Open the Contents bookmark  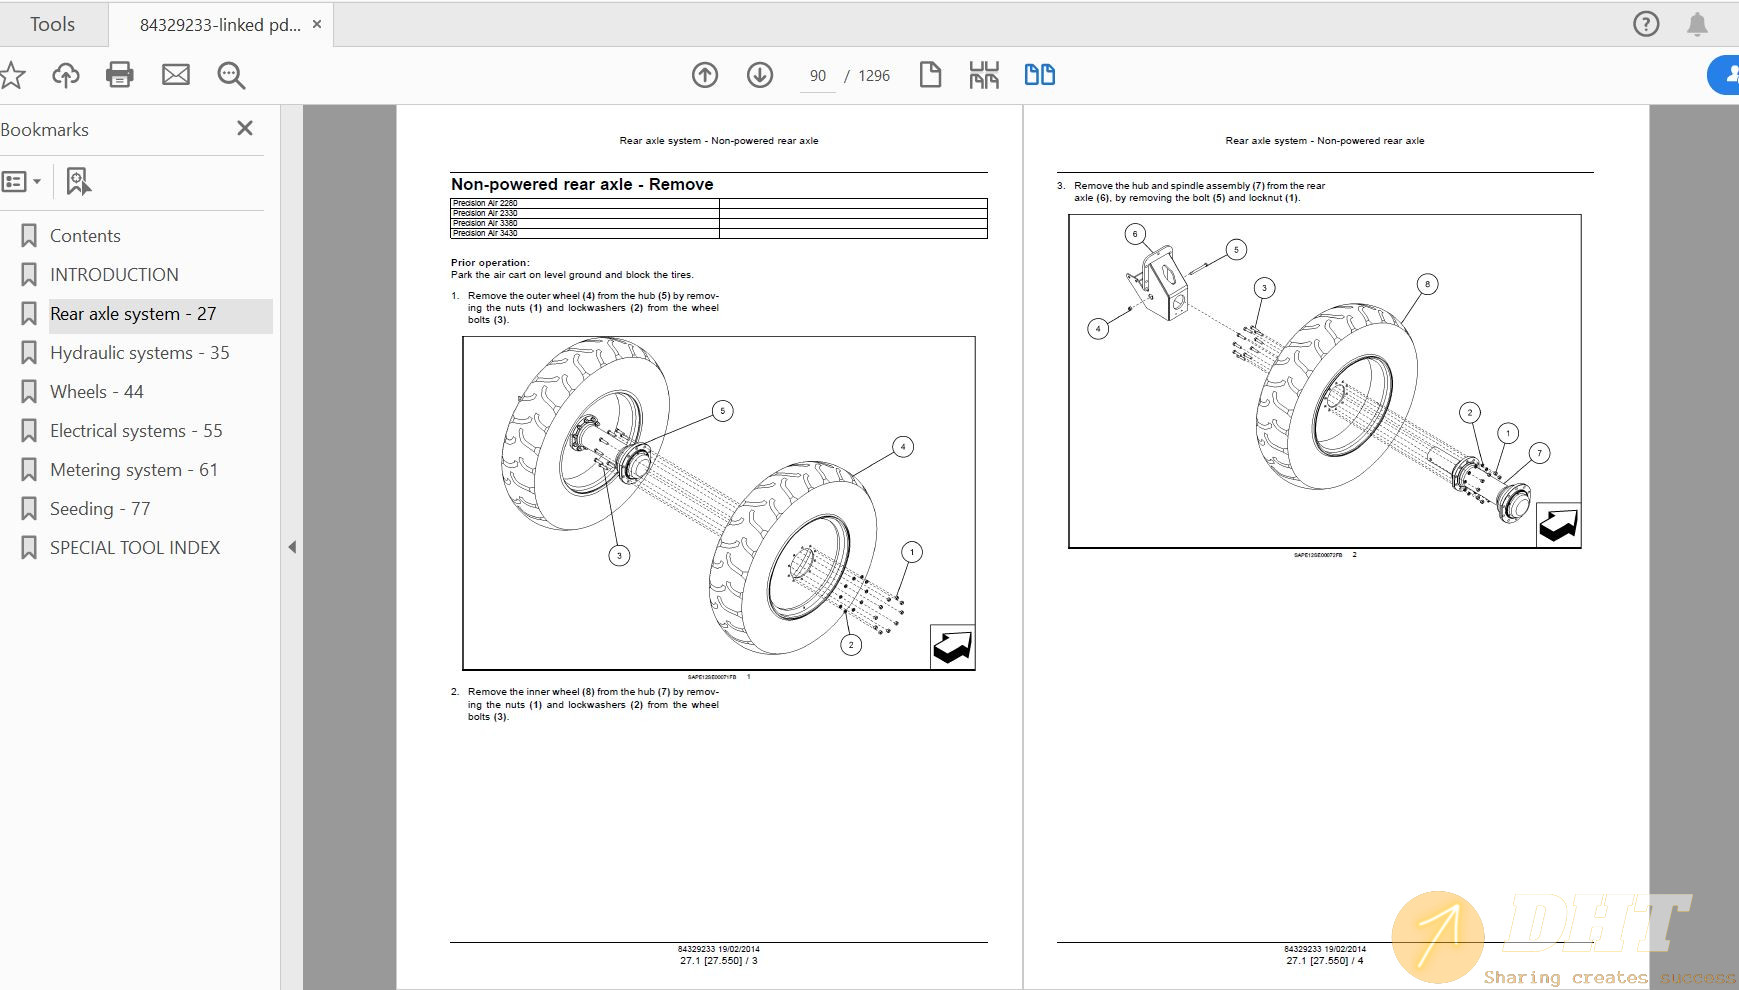tap(85, 236)
